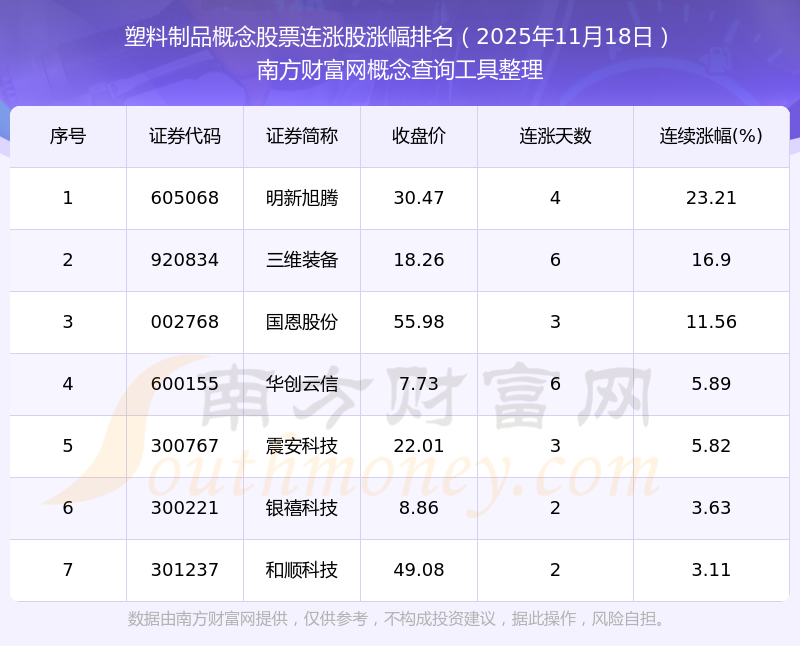This screenshot has height=646, width=800.
Task: Select stock name 华创云信
Action: click(302, 384)
